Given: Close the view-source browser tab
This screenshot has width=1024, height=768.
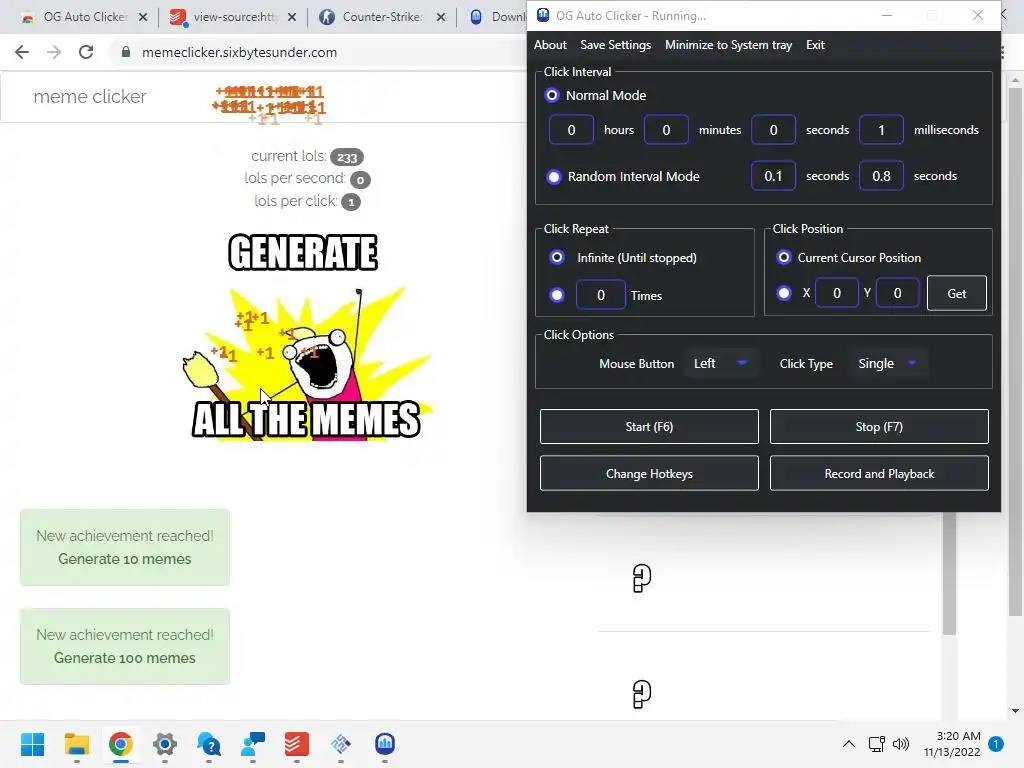Looking at the screenshot, I should click(x=292, y=17).
